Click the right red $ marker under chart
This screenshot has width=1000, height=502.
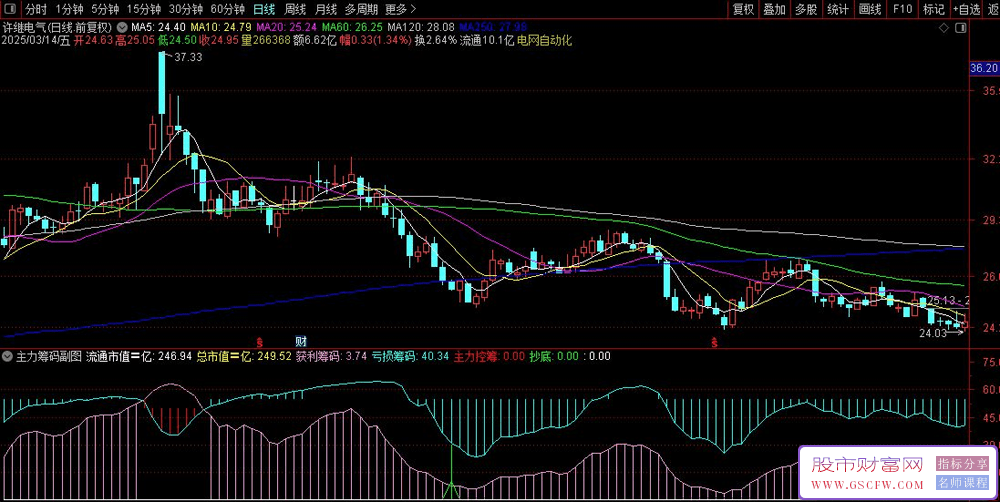coord(715,342)
